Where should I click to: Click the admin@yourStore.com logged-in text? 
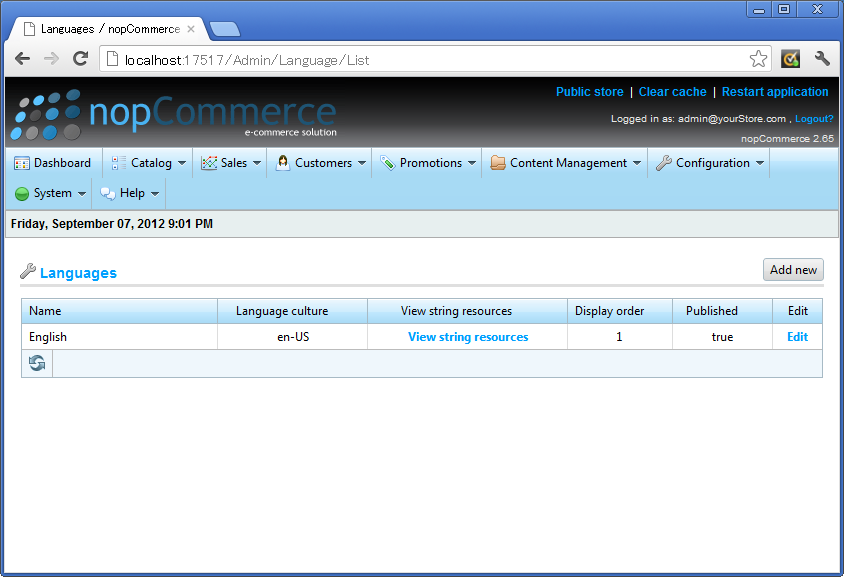click(732, 119)
